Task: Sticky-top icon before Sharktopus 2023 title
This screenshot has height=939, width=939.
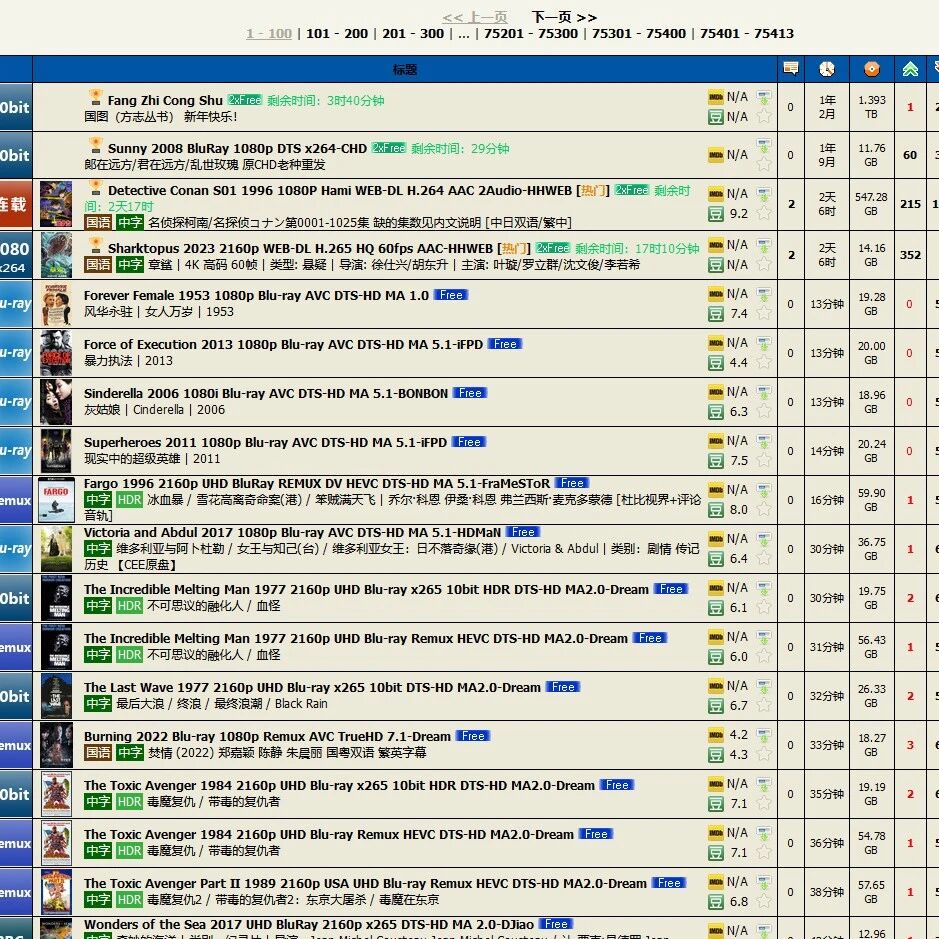Action: 95,246
